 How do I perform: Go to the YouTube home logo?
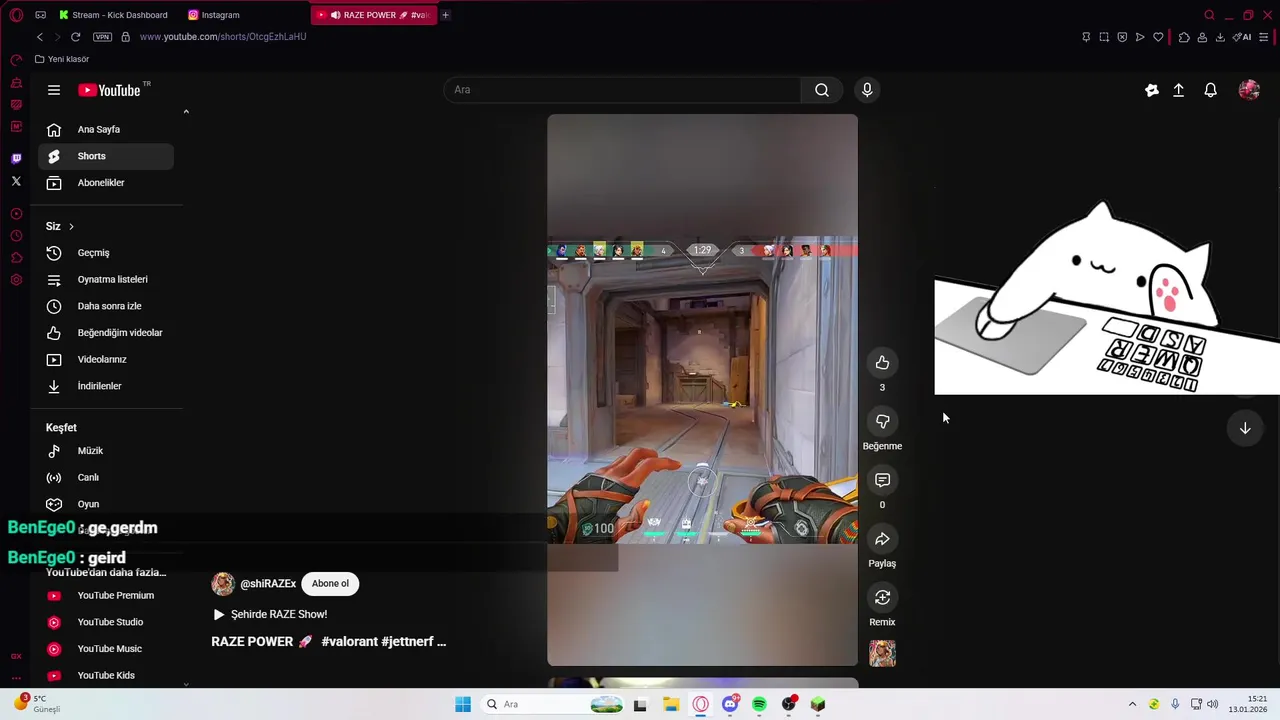[110, 90]
